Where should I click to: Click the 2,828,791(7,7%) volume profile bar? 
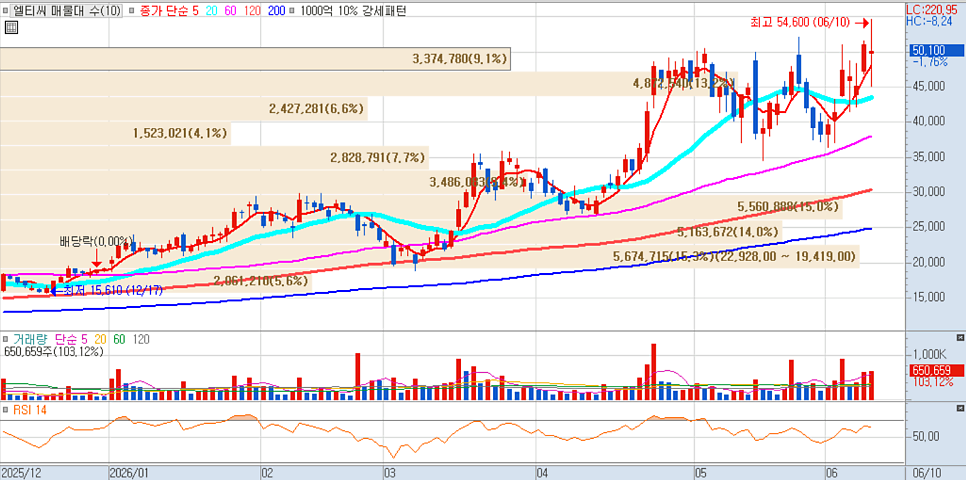(214, 158)
